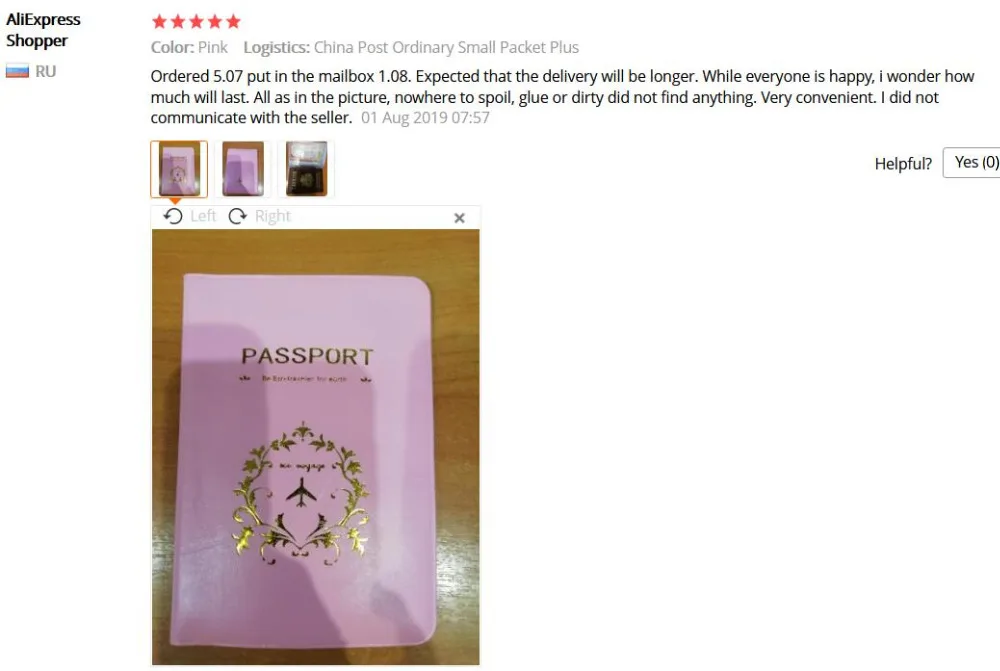Click the first red rating star
Screen dimensions: 1000x671
point(159,22)
